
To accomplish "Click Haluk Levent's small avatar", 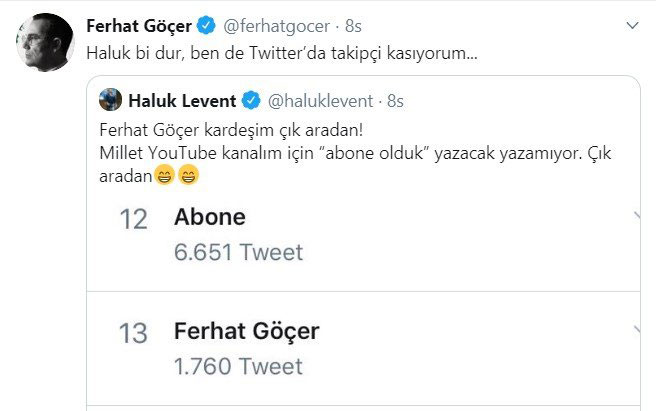I will click(x=112, y=101).
